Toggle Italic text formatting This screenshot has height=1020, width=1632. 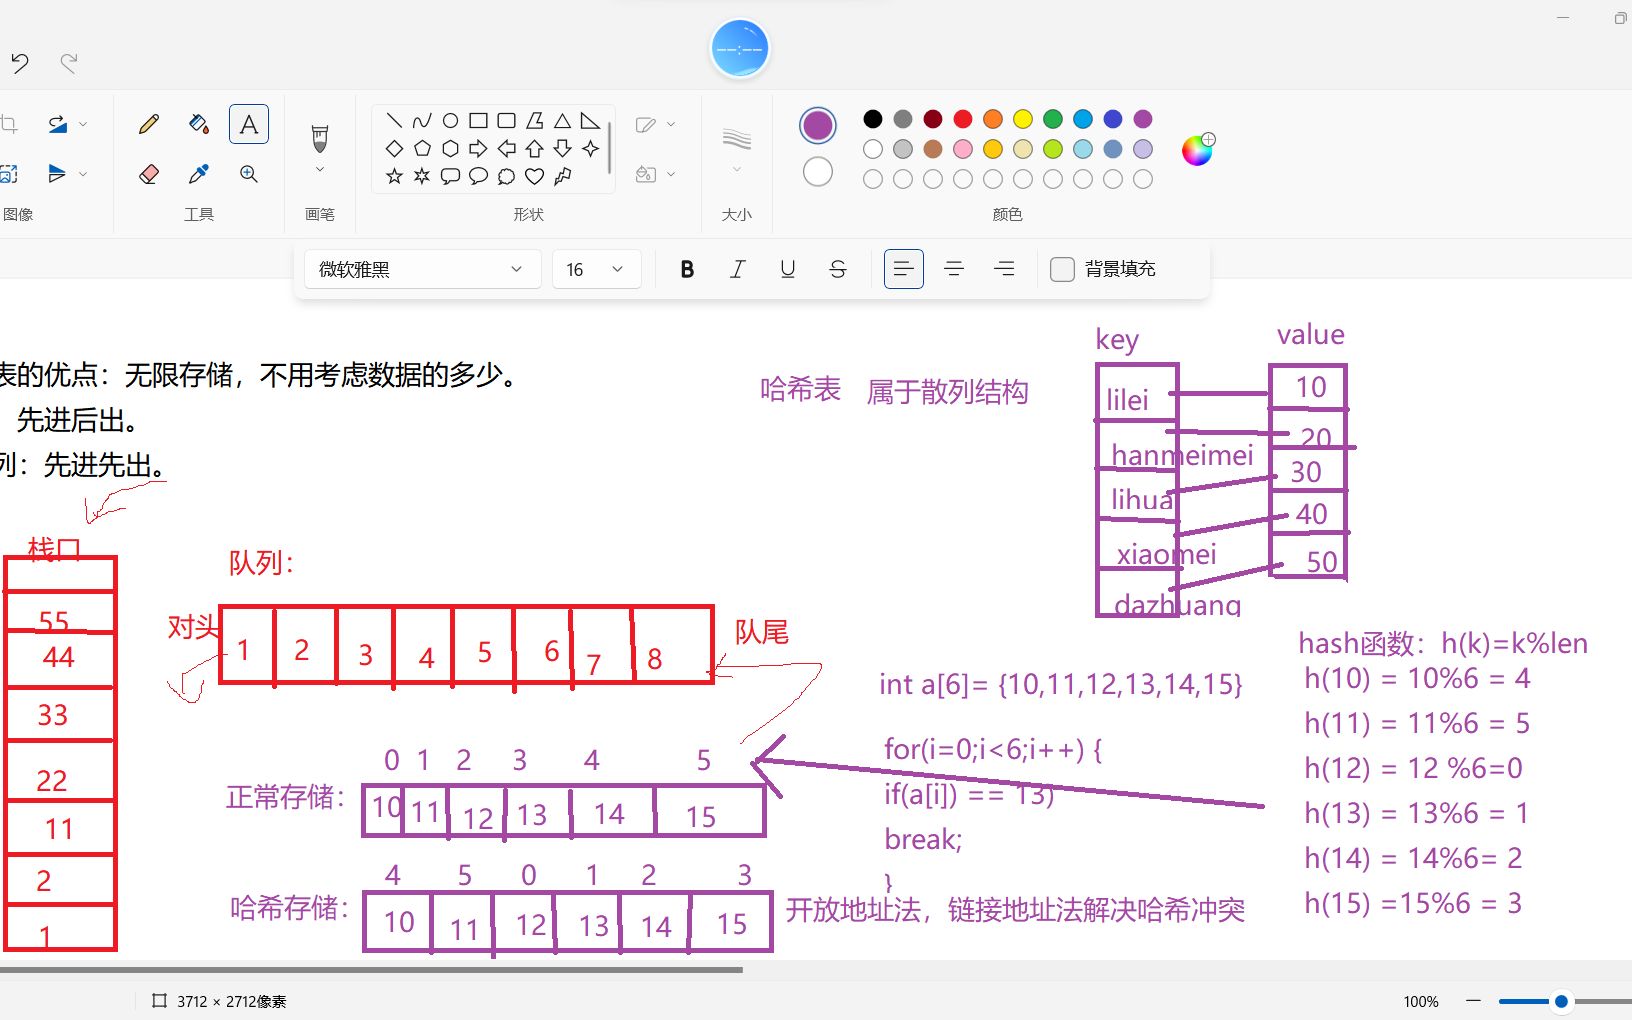click(737, 269)
